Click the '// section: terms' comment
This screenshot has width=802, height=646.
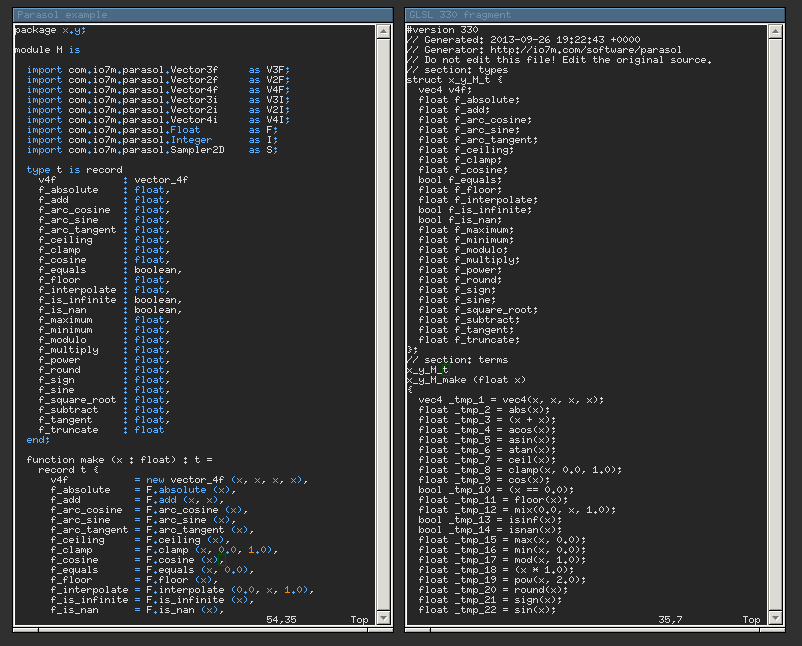[457, 360]
